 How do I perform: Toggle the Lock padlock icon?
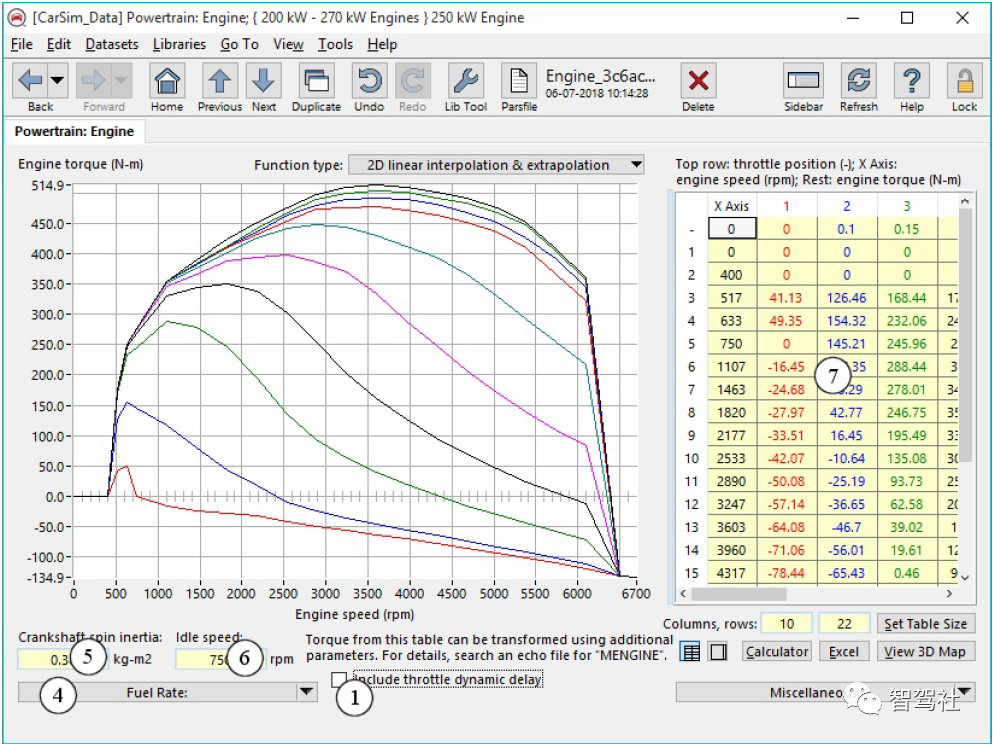click(964, 81)
